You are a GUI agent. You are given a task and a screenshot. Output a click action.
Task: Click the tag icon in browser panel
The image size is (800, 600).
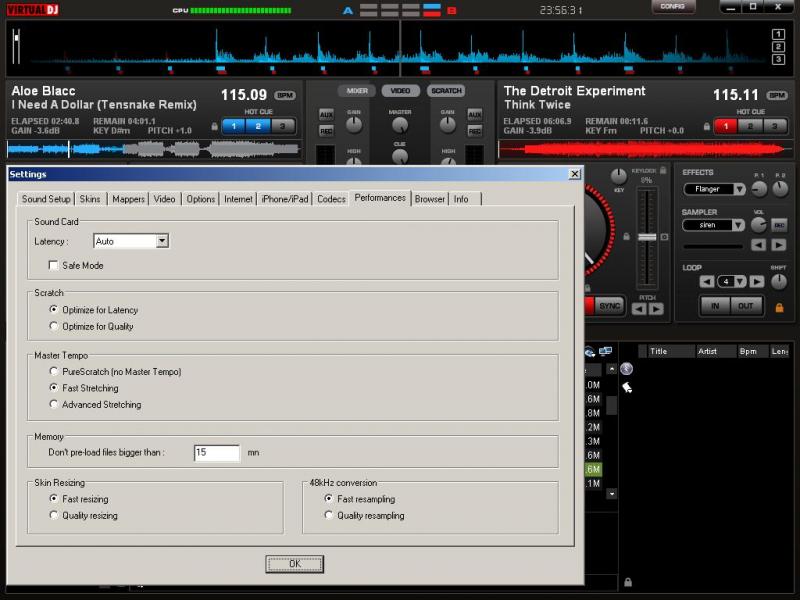tap(627, 388)
